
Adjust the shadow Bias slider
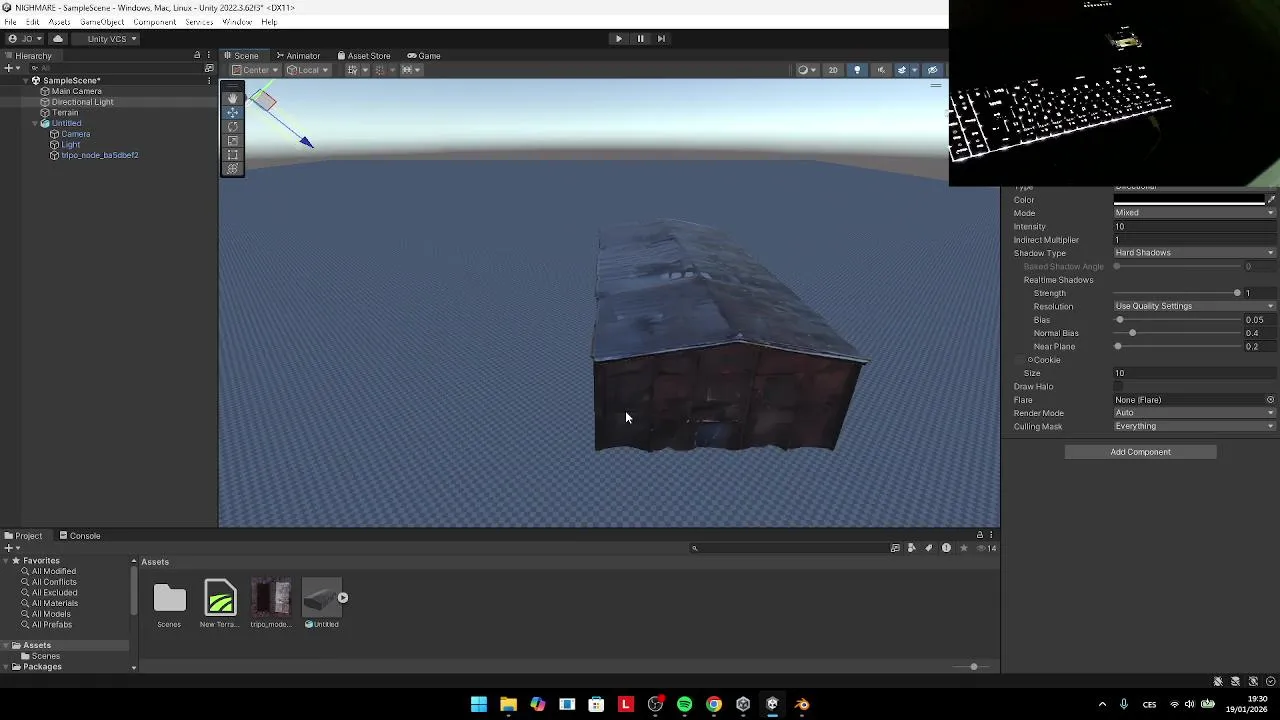pyautogui.click(x=1178, y=320)
